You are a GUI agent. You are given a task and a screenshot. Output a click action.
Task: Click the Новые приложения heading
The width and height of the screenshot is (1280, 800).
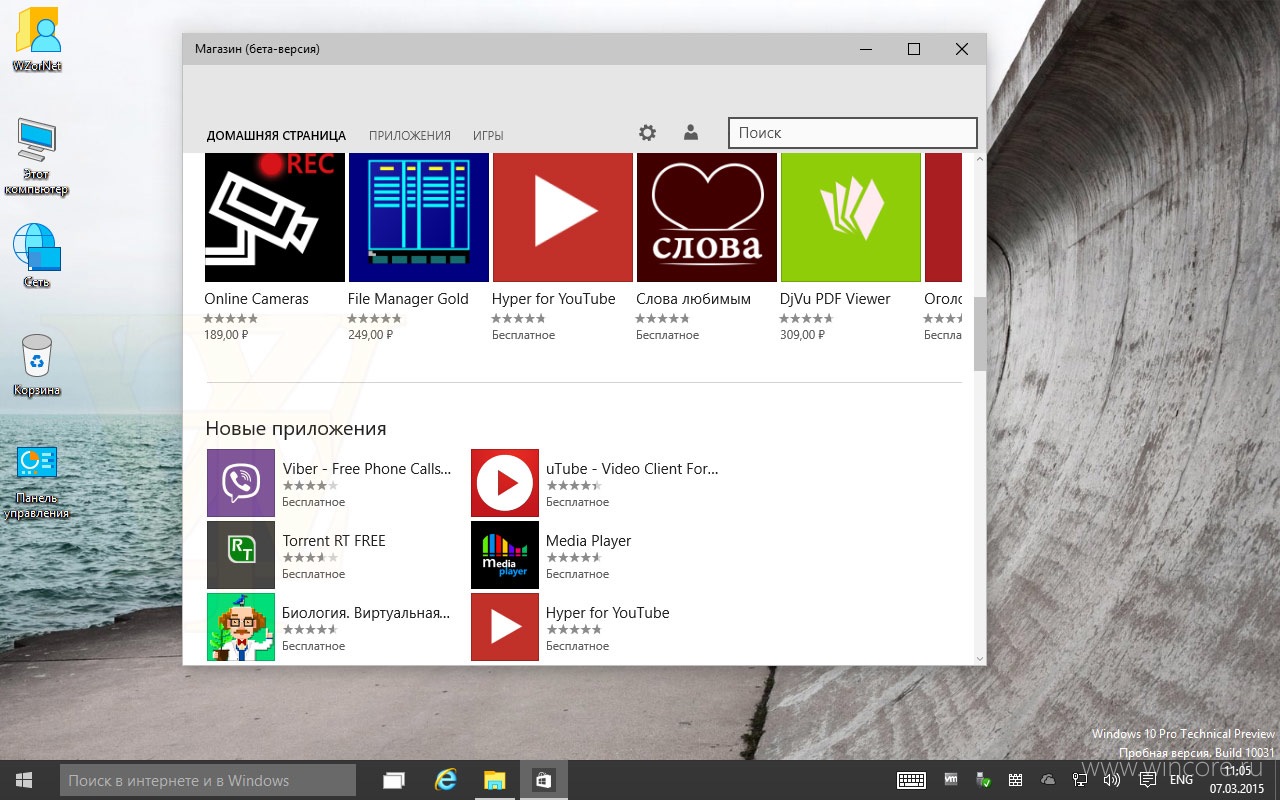(296, 429)
